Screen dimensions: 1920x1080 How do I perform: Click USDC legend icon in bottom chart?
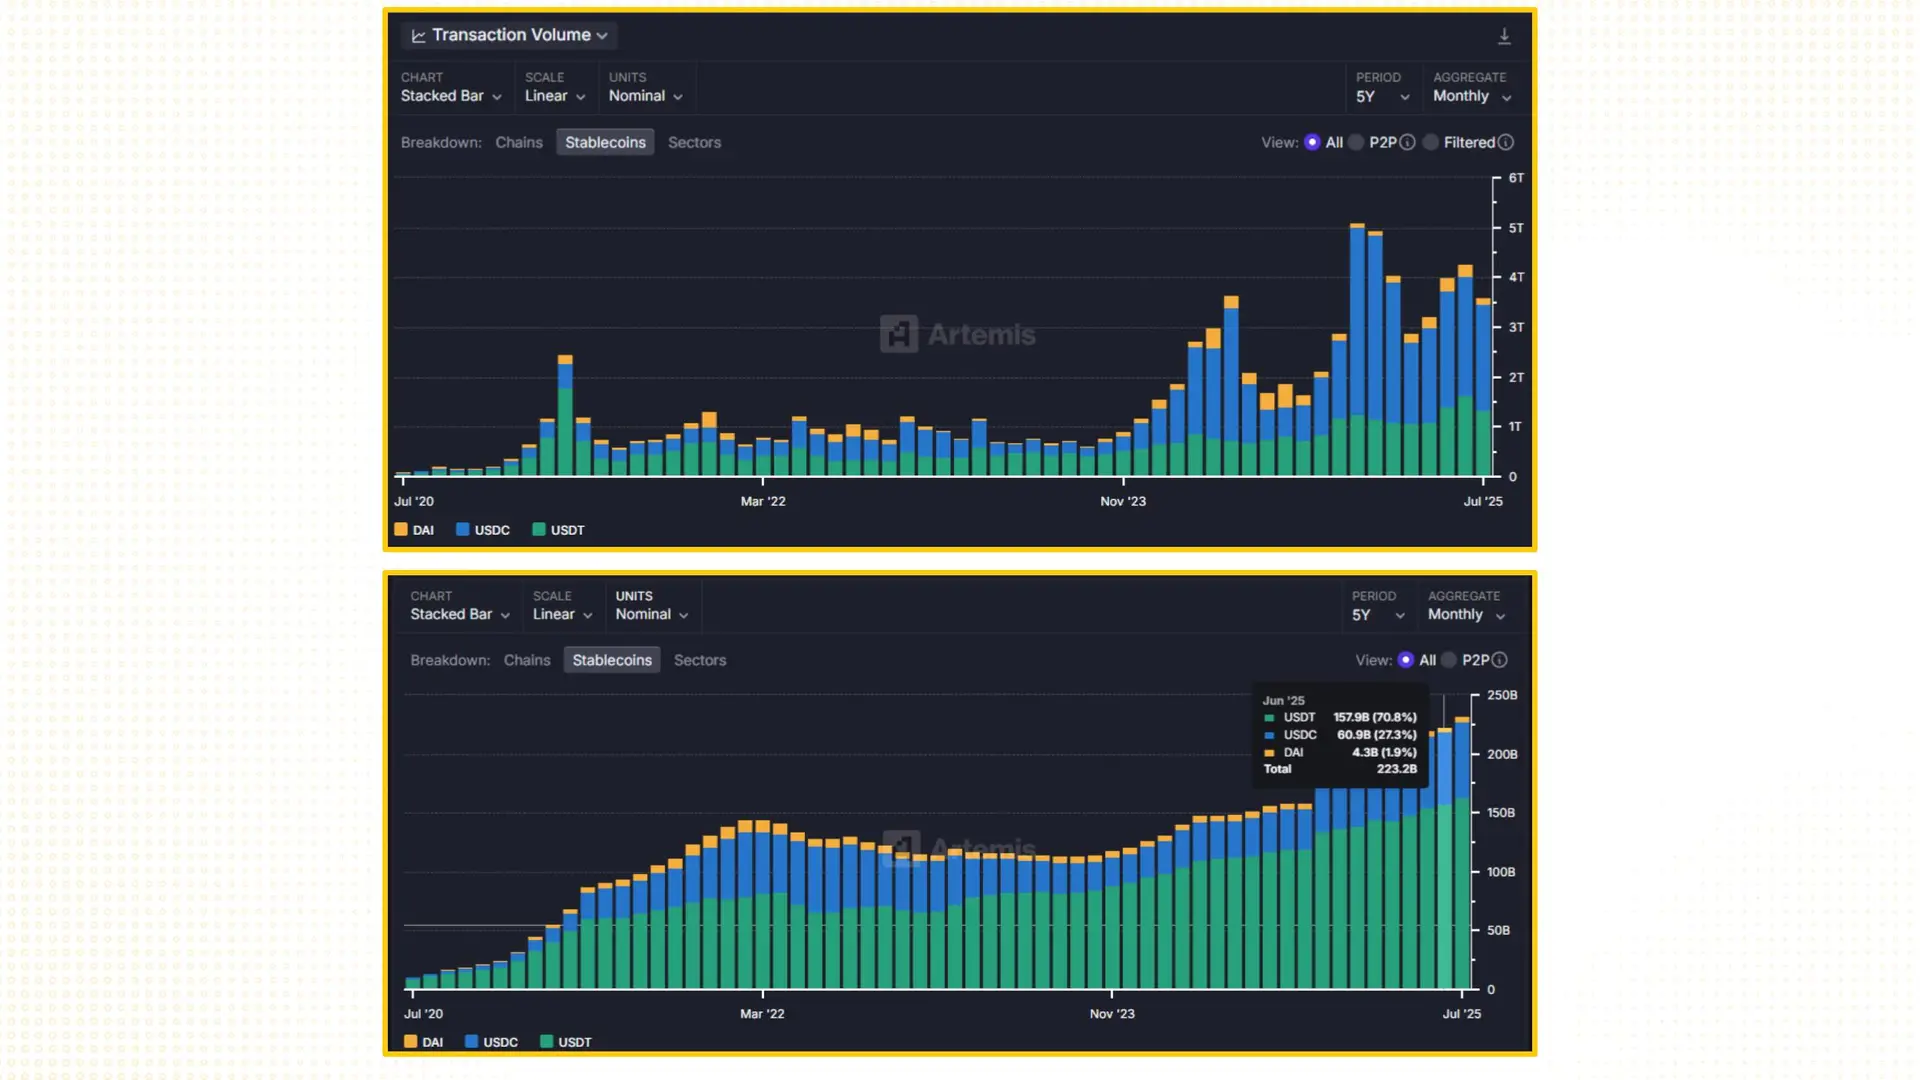[471, 1041]
